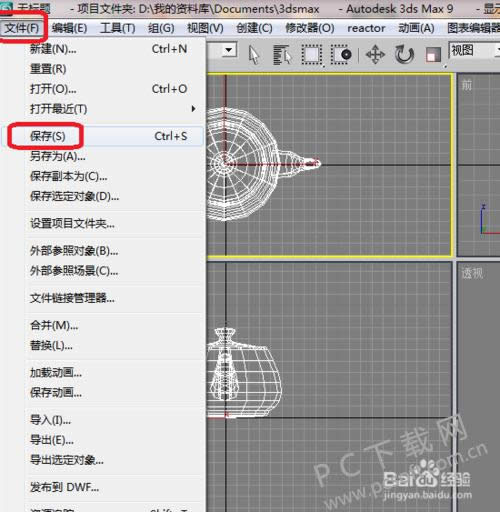Click 导入(I)... in the file menu
500x512 pixels.
tap(50, 420)
